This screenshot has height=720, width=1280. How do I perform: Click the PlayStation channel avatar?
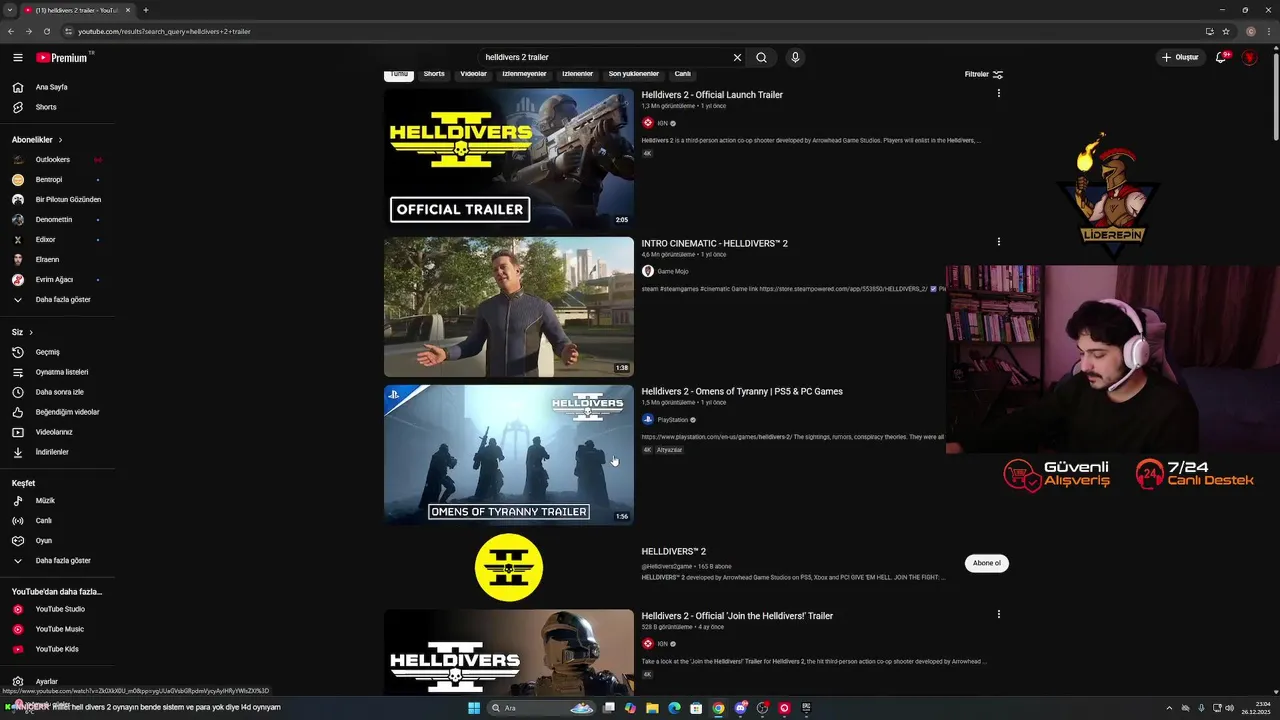point(648,420)
